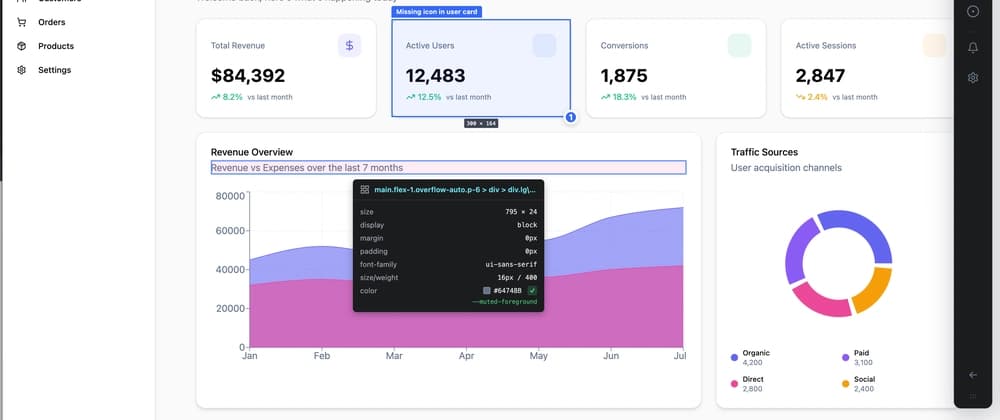Click the green icon placeholder on Conversions
The width and height of the screenshot is (1000, 420).
(x=739, y=45)
